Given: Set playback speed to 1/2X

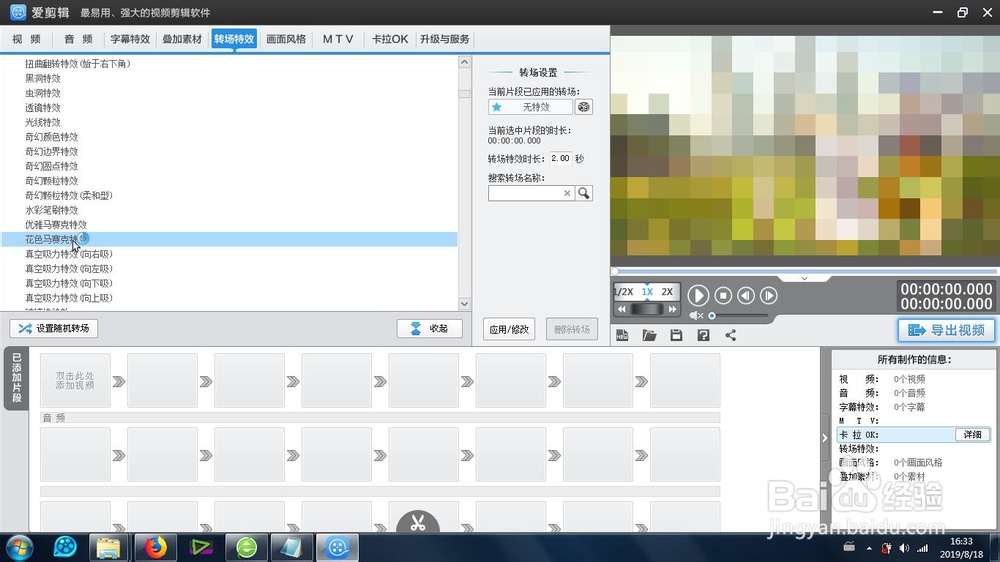Looking at the screenshot, I should click(624, 292).
